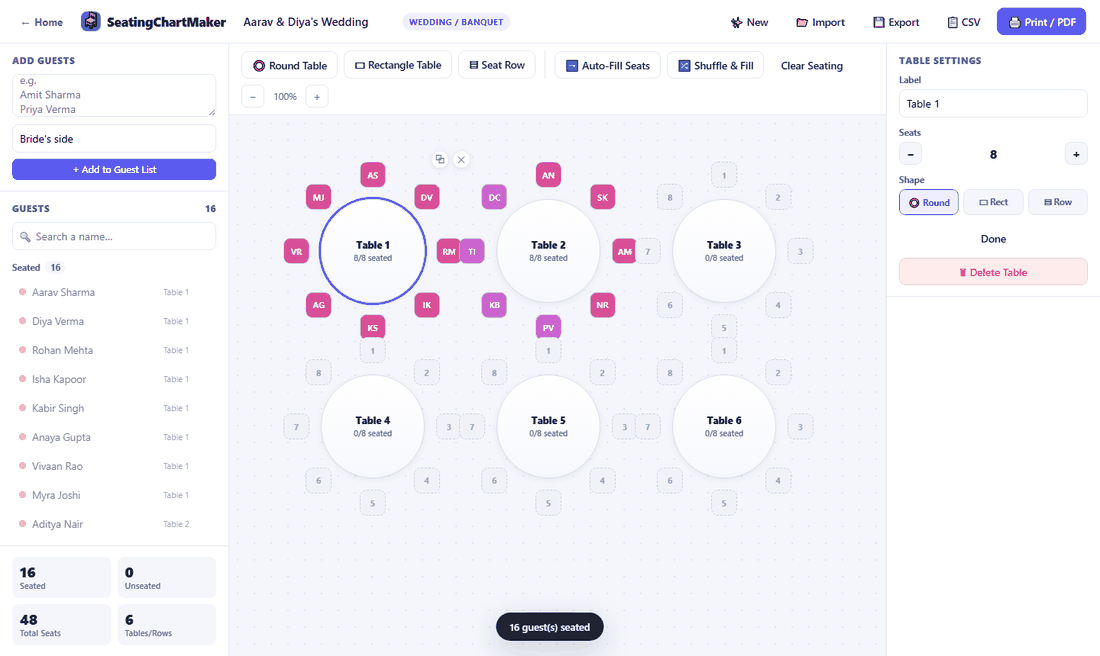Click Print / PDF button
The image size is (1100, 656).
coord(1041,22)
